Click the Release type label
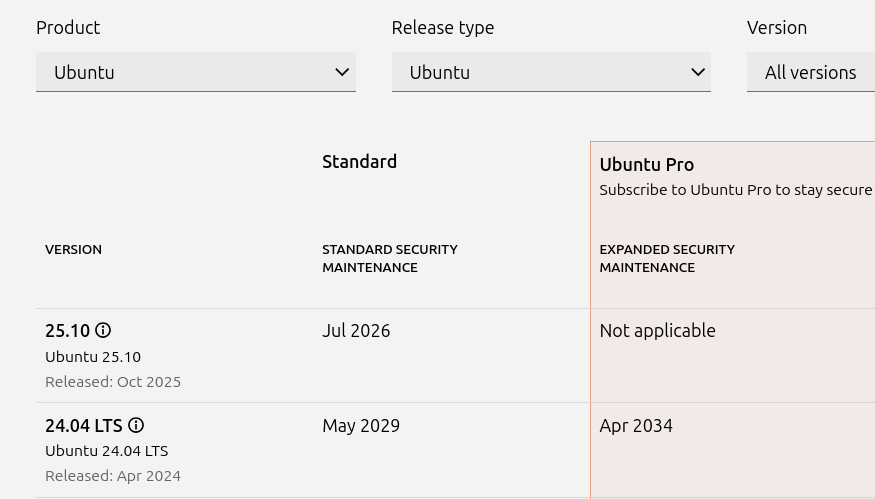This screenshot has height=499, width=875. [443, 28]
